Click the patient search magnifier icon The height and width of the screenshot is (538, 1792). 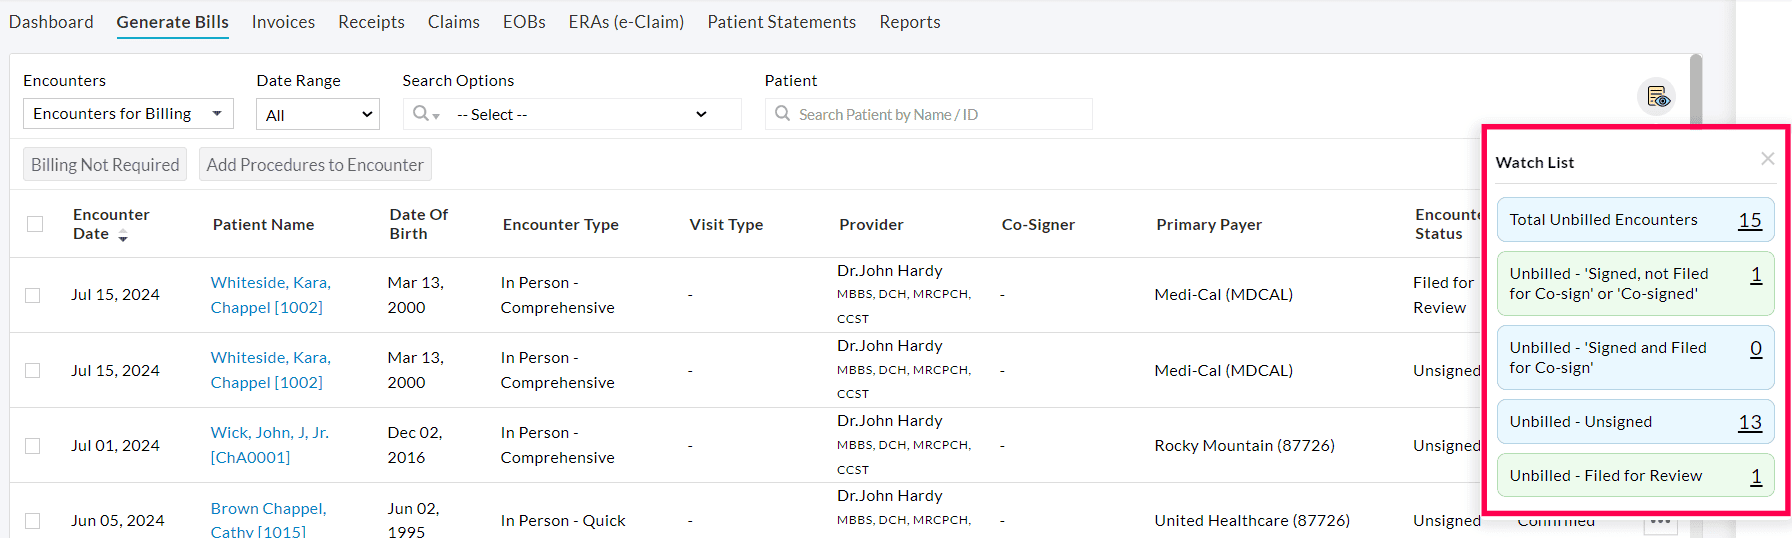[x=782, y=114]
